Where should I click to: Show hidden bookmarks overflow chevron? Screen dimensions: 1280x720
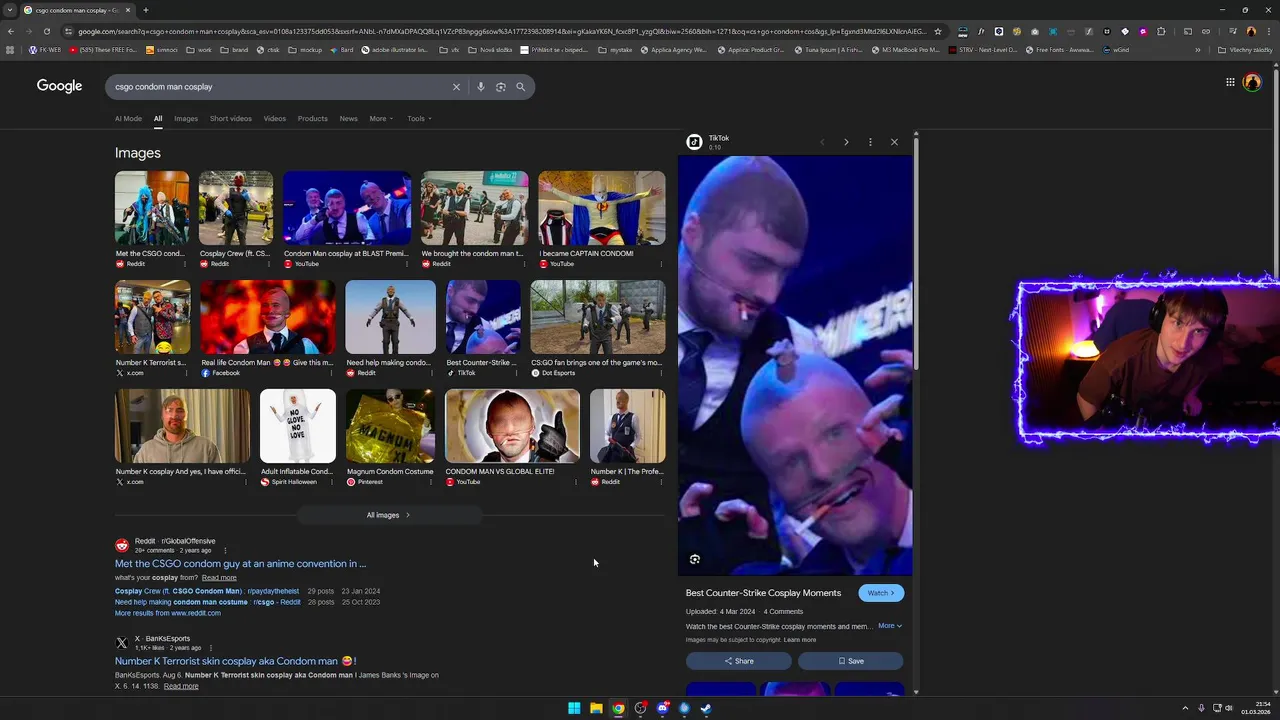click(x=1197, y=50)
